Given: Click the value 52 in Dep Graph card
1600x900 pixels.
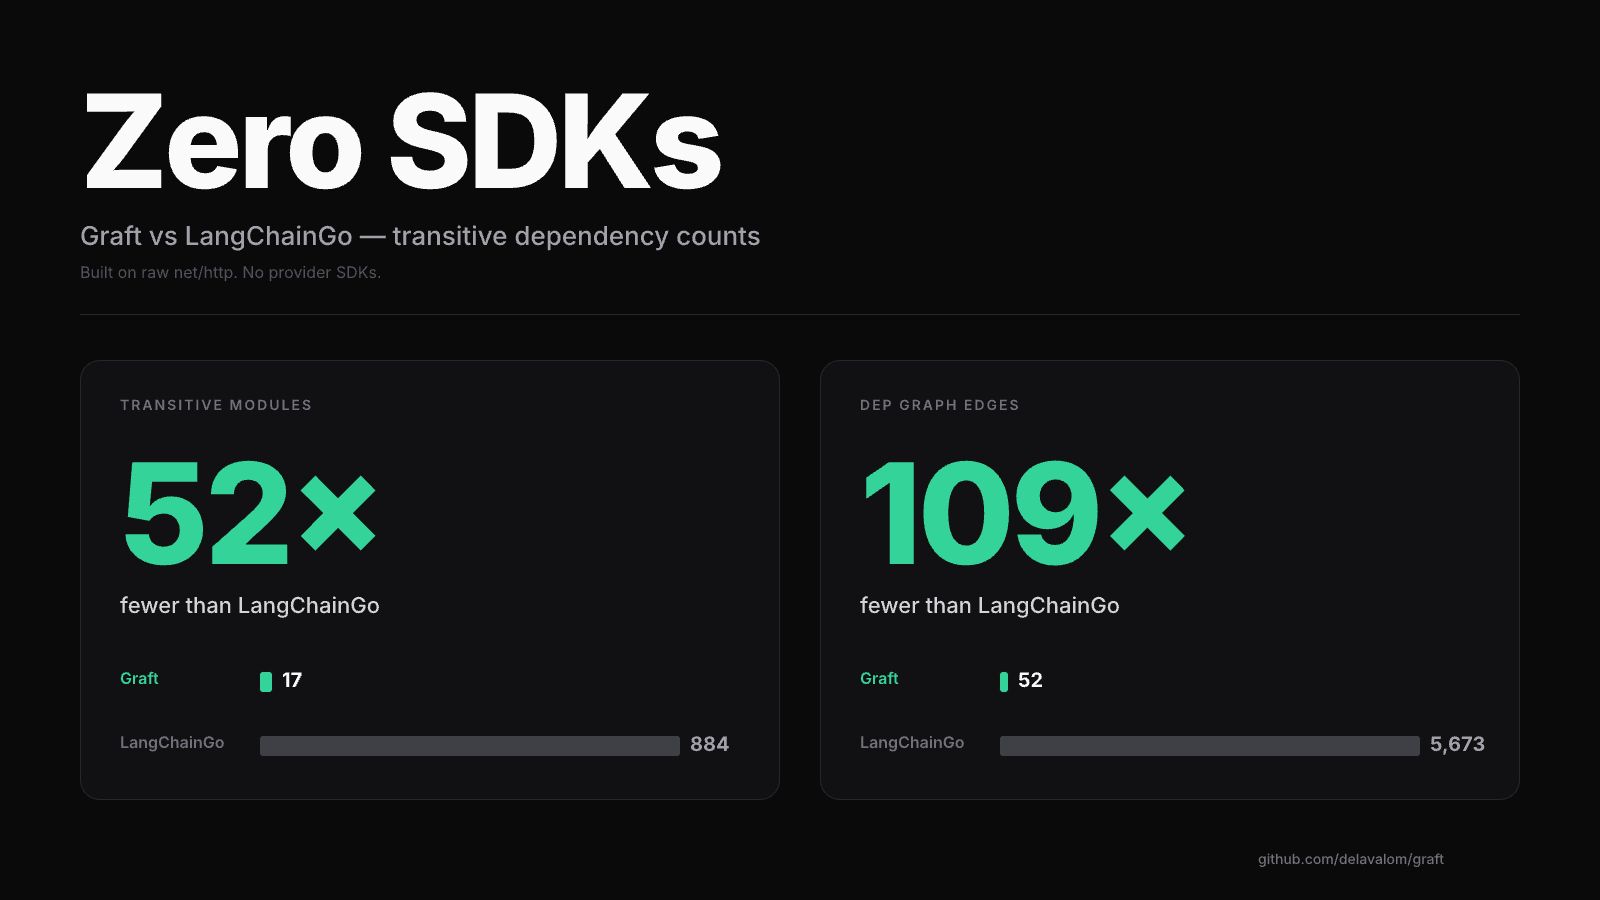Looking at the screenshot, I should tap(1030, 680).
